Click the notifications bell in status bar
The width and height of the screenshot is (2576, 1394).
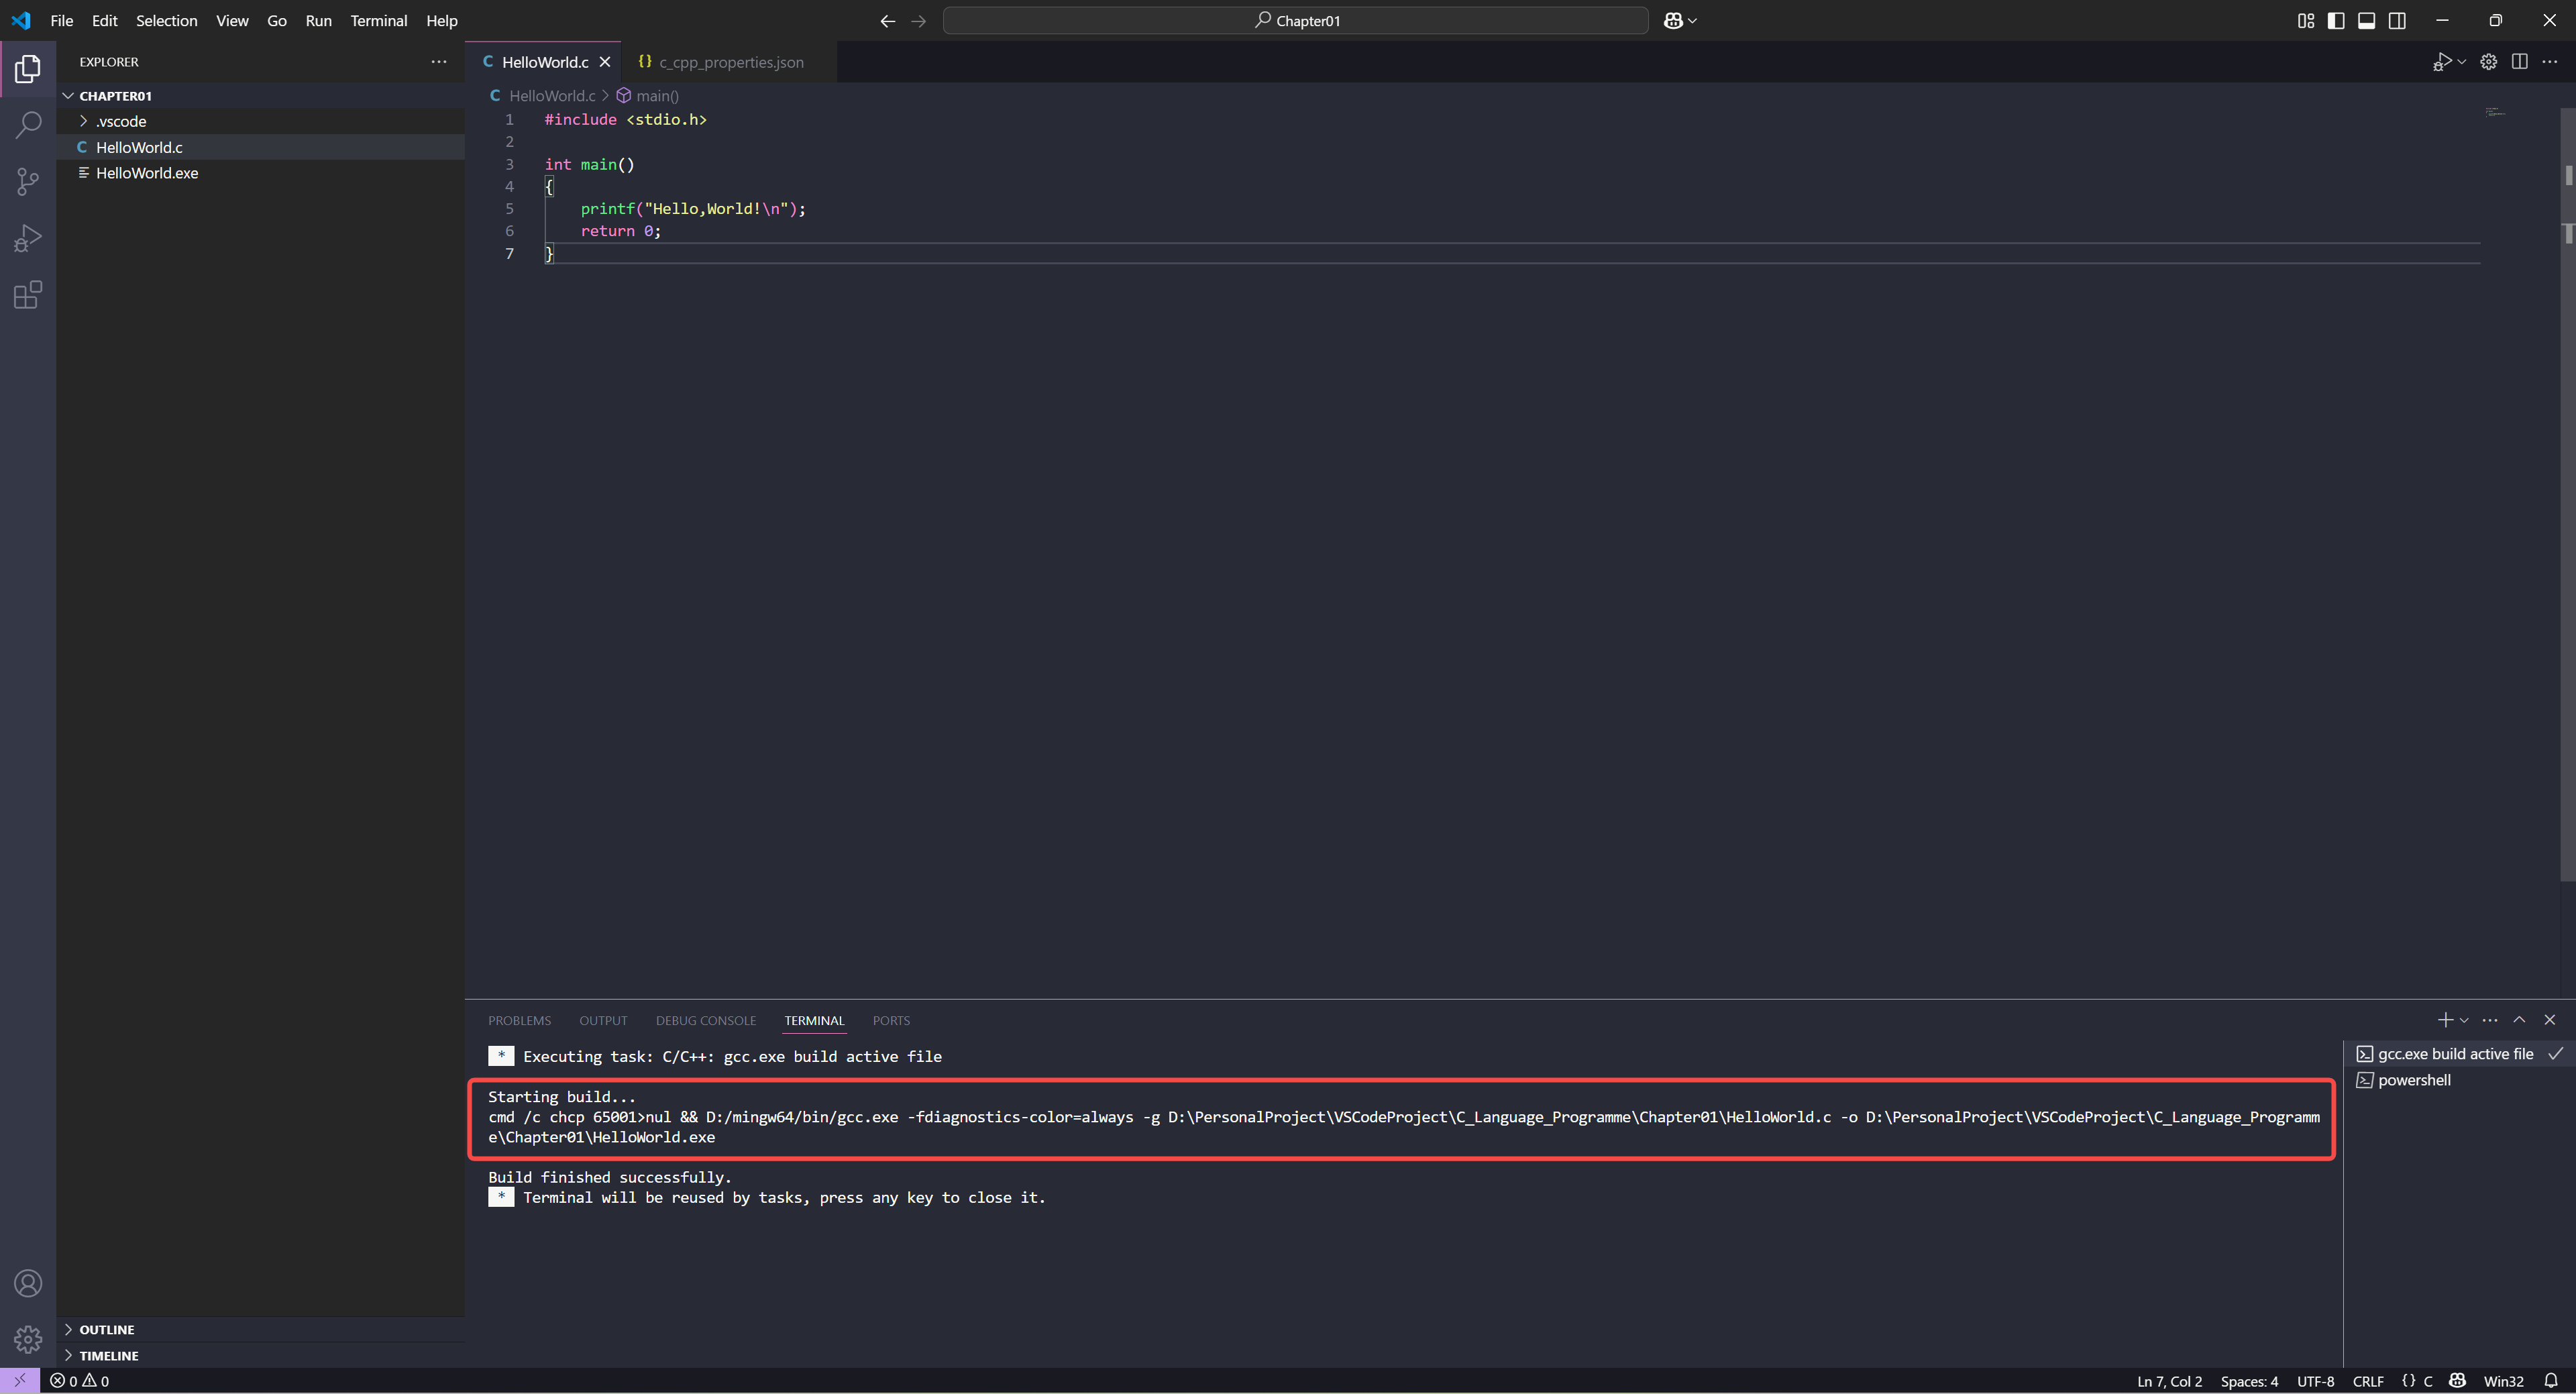click(x=2550, y=1381)
